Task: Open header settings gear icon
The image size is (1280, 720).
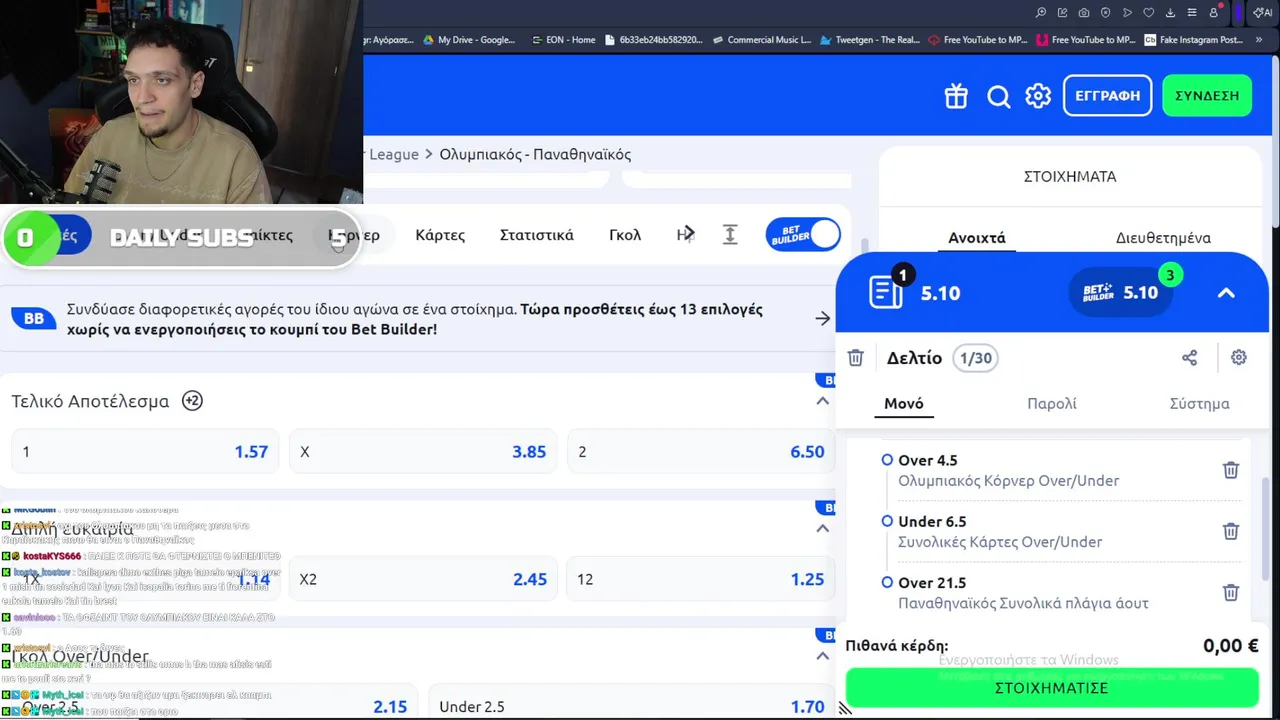Action: 1038,96
